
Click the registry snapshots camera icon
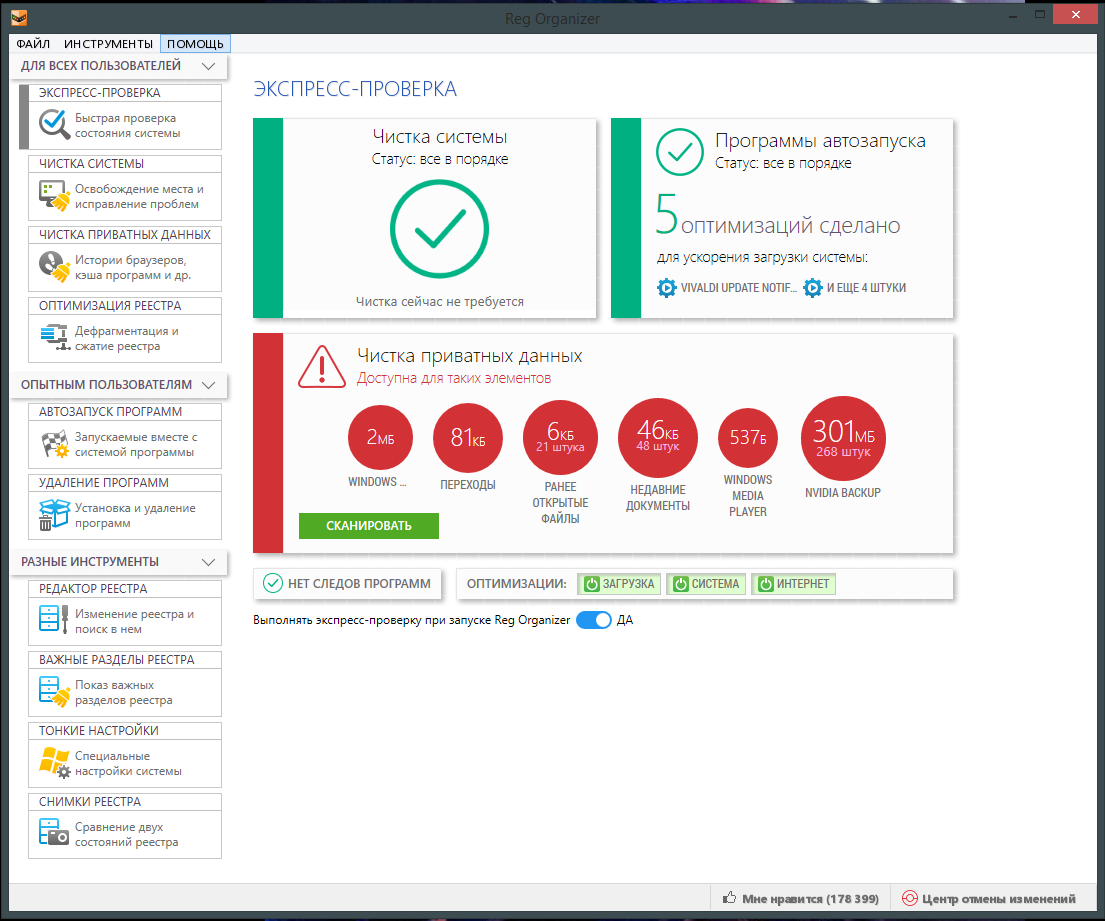coord(54,833)
